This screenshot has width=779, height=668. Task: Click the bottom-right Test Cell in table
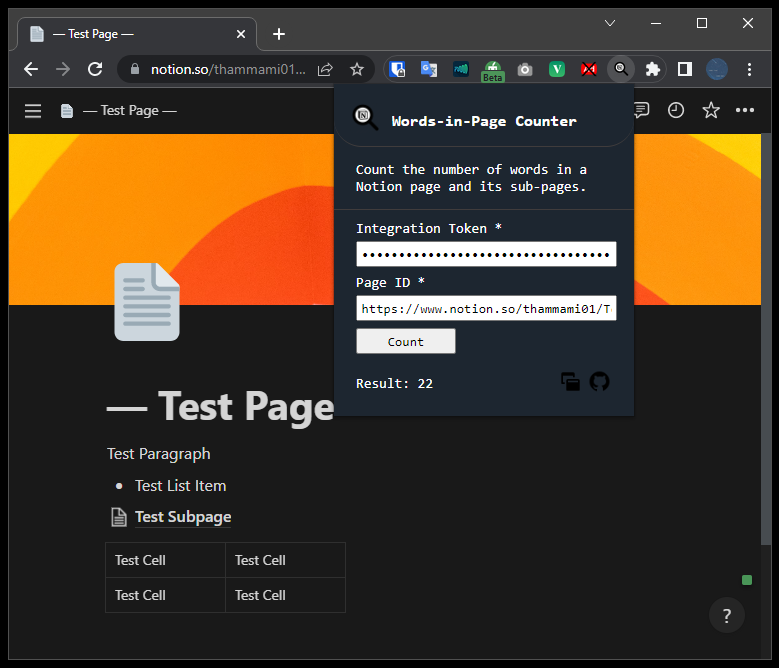point(285,595)
